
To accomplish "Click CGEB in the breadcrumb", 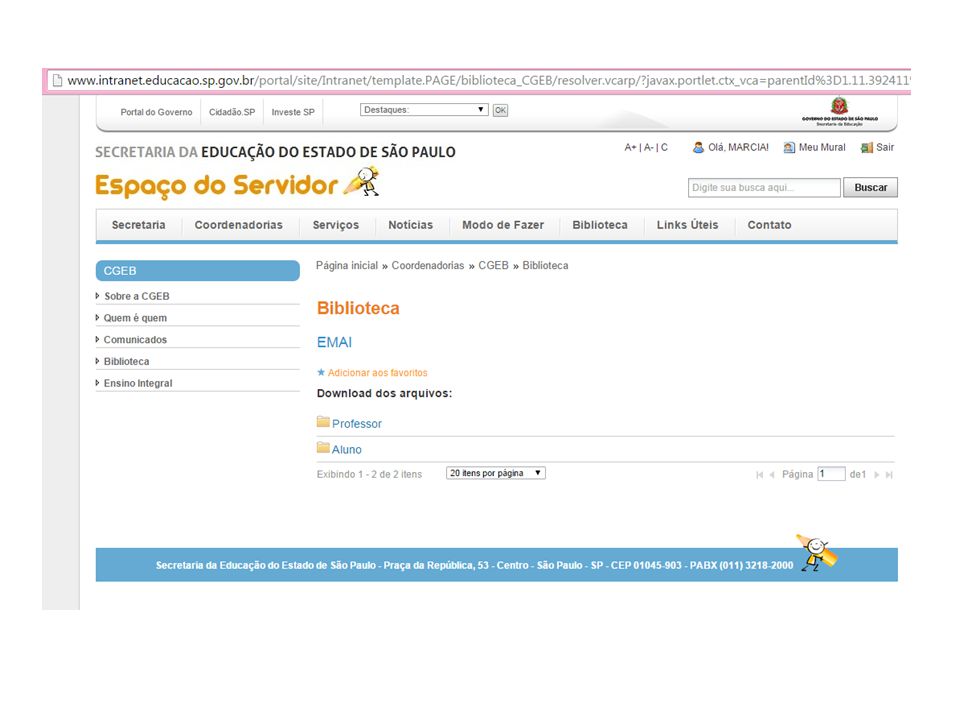I will click(x=493, y=266).
